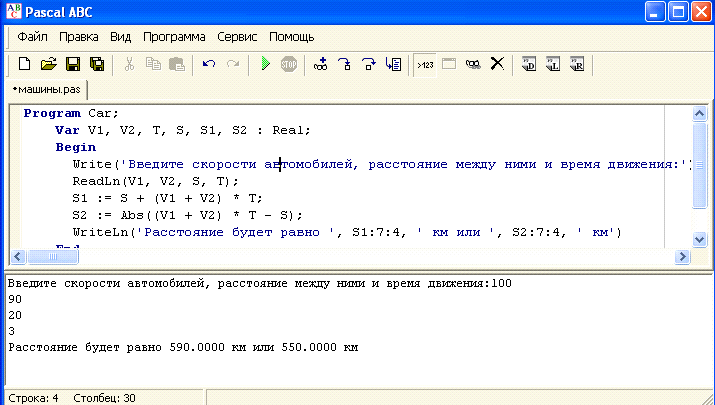Click the editor vertical scrollbar thumb
Viewport: 715px width, 405px height.
699,165
